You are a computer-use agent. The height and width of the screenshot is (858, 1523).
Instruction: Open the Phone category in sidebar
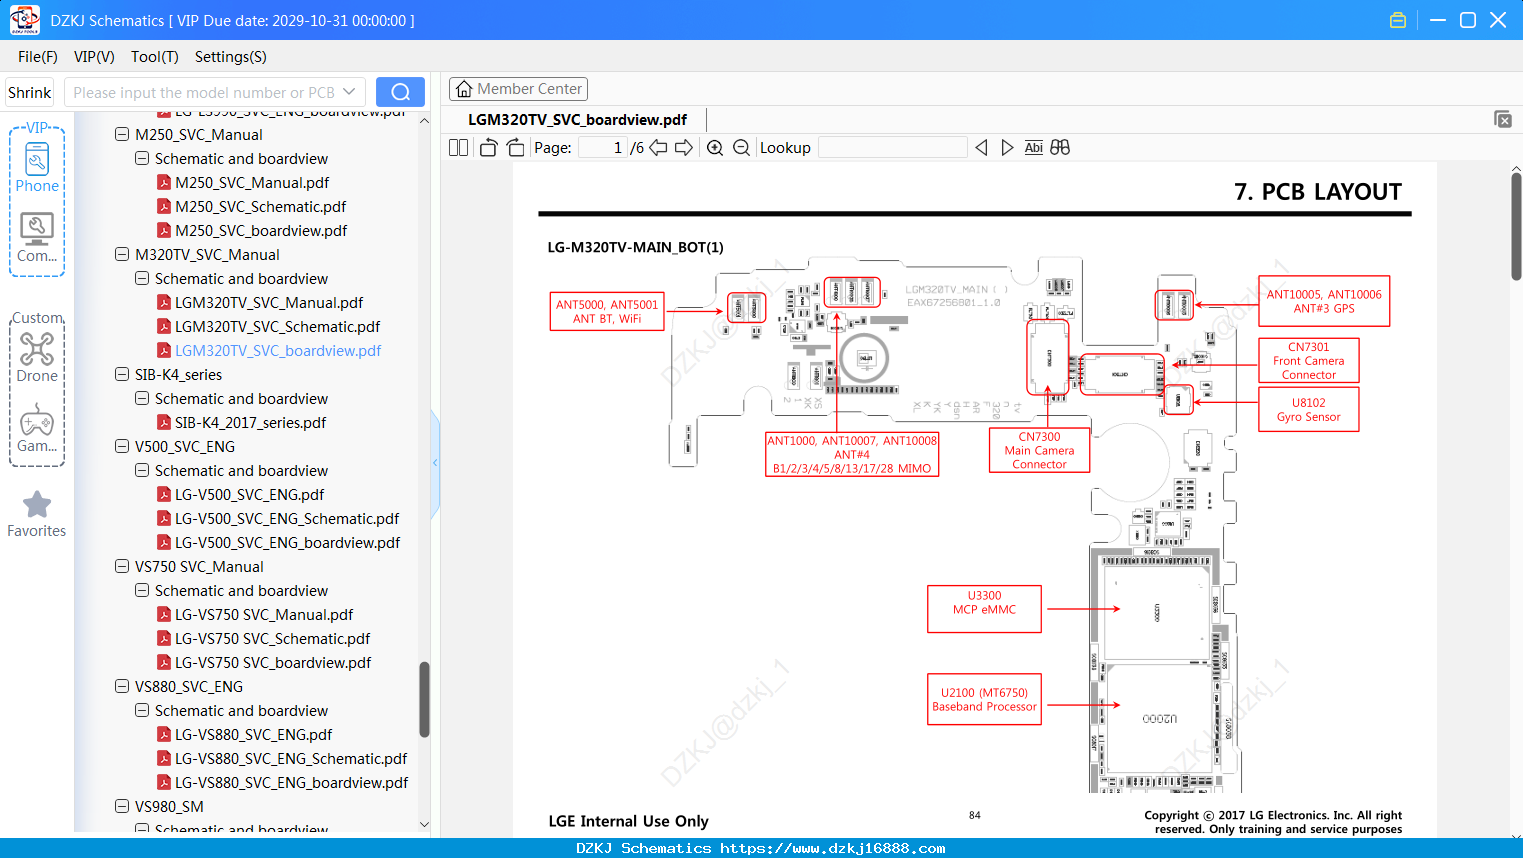coord(37,167)
